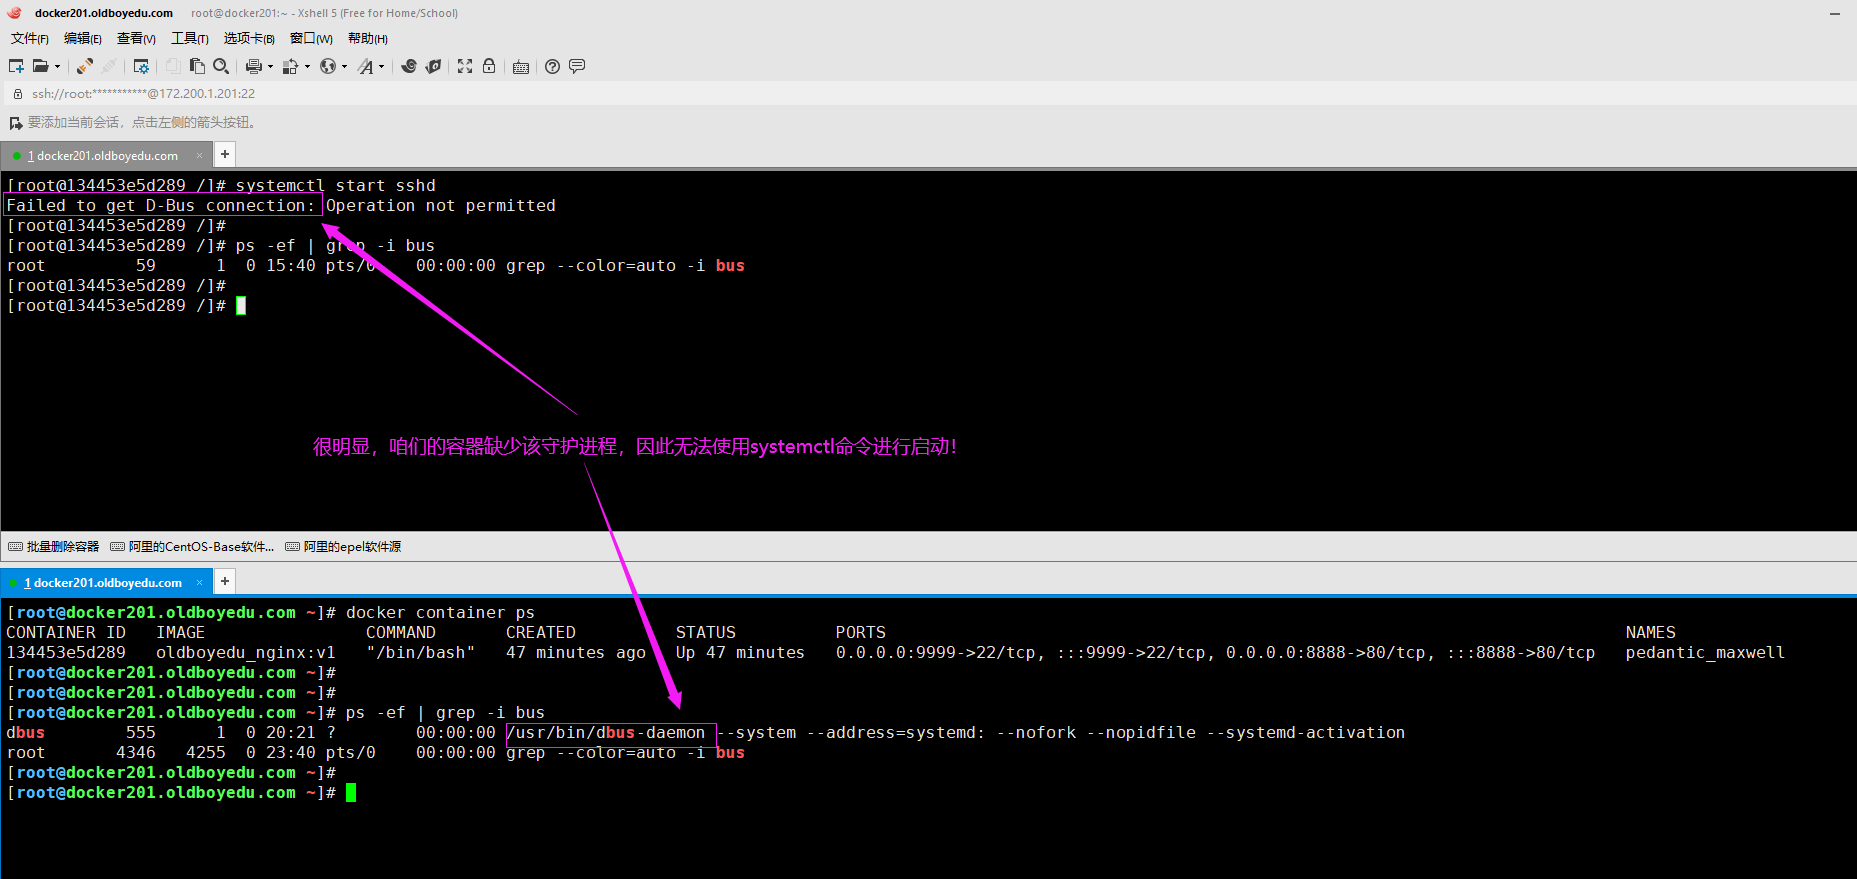This screenshot has width=1857, height=879.
Task: Expand the Font dropdown arrow
Action: tap(381, 67)
